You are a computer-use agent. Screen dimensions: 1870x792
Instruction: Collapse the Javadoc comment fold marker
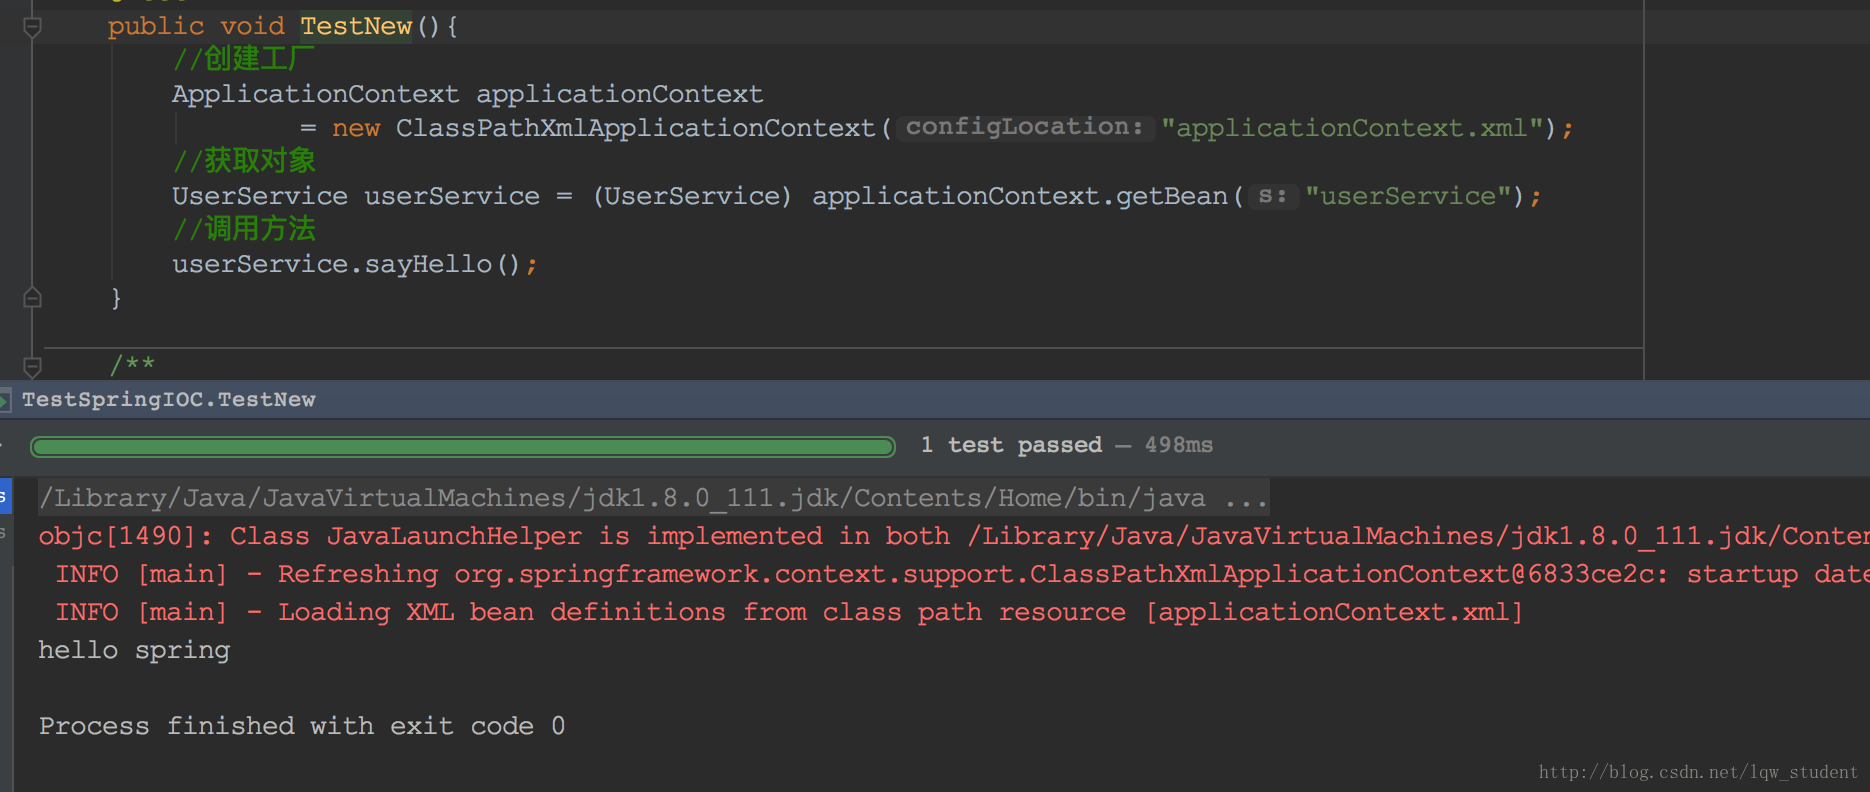32,366
